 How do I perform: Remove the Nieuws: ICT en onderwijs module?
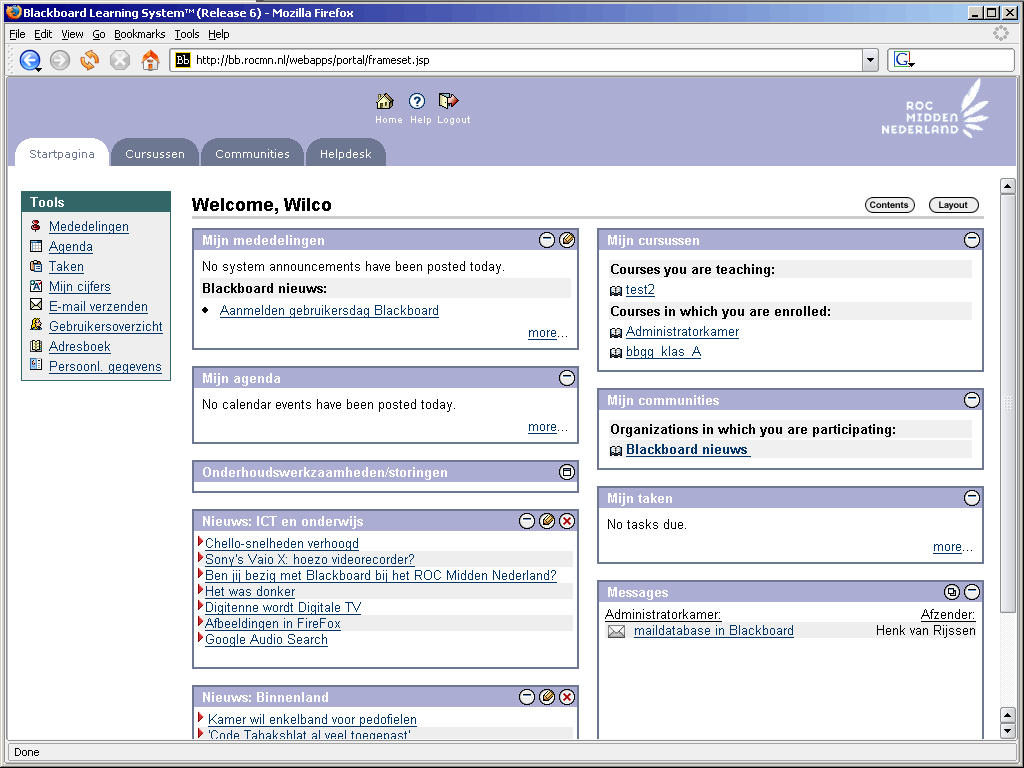pyautogui.click(x=567, y=520)
